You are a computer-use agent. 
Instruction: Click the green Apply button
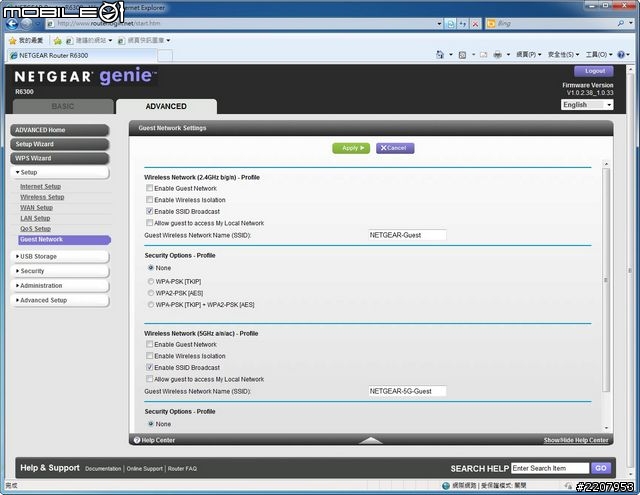(x=351, y=148)
